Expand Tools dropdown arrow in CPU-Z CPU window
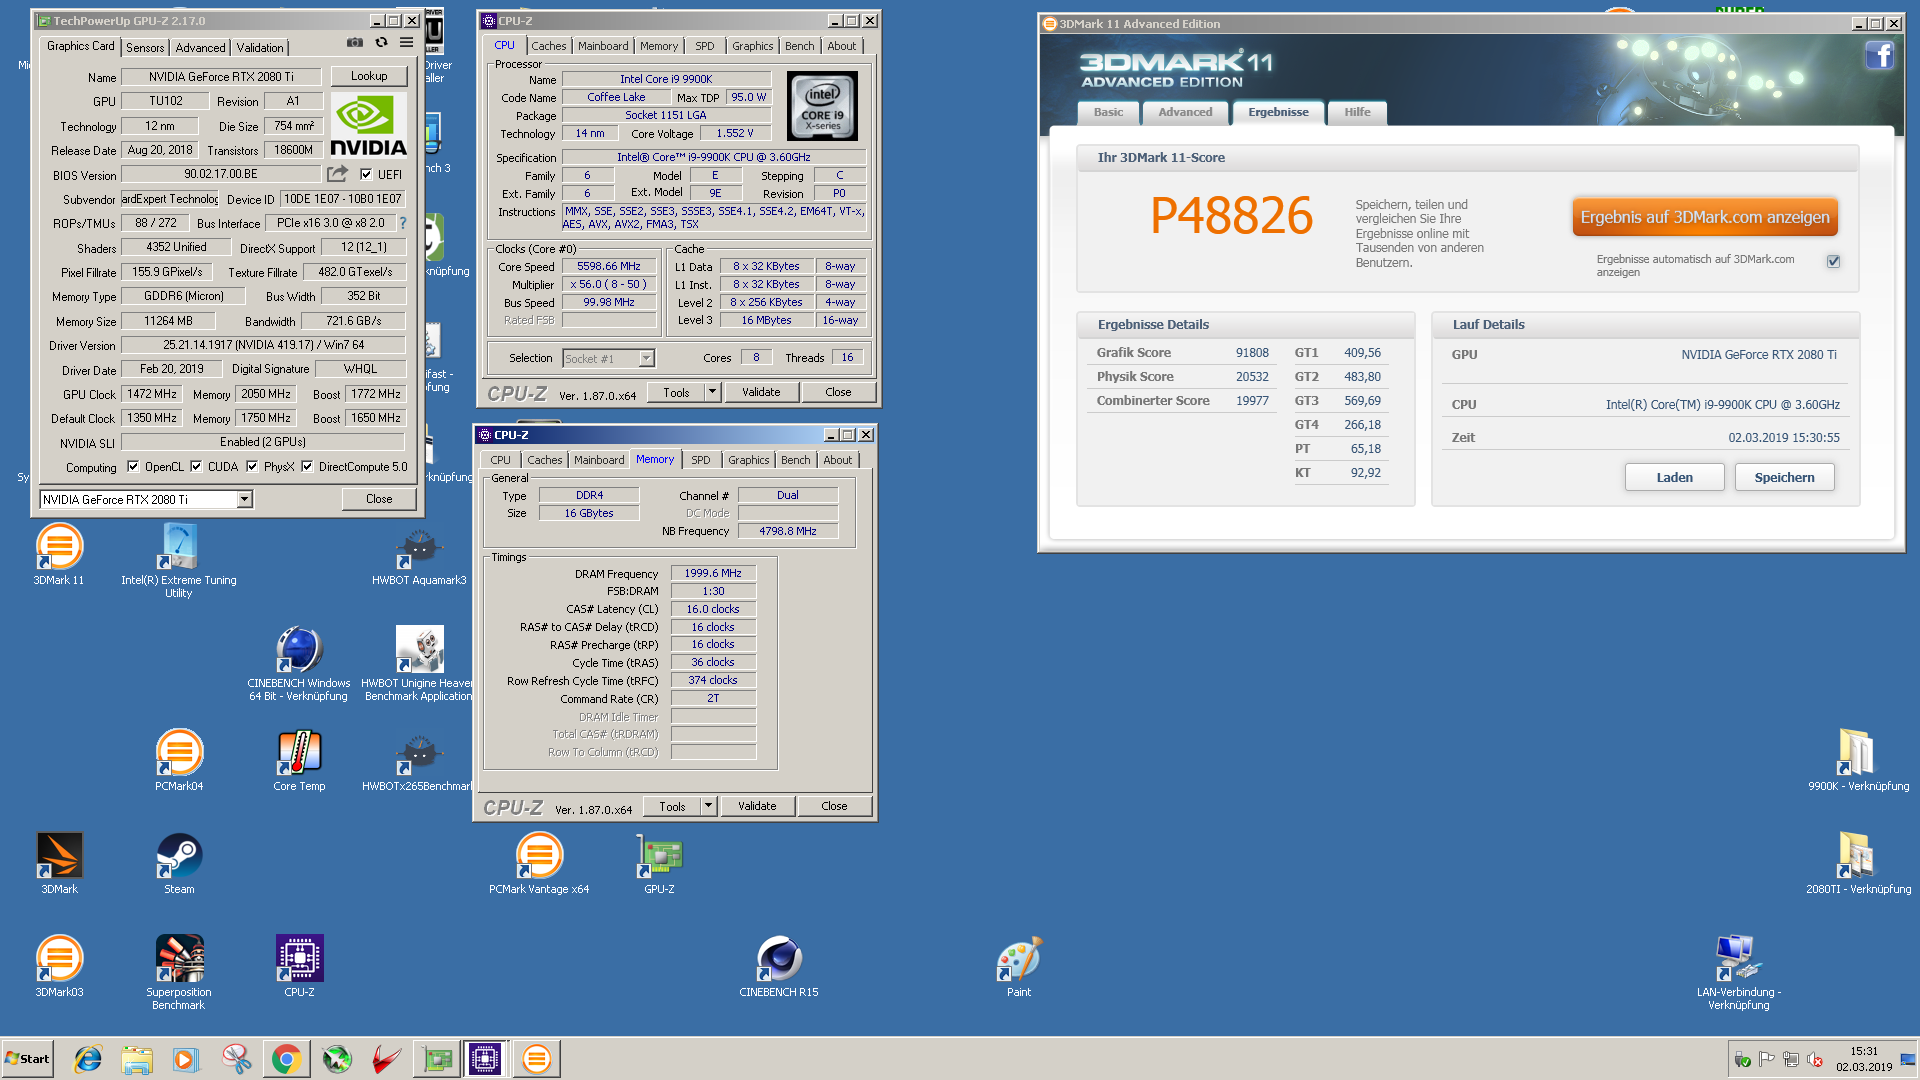Screen dimensions: 1920x1080 tap(712, 392)
